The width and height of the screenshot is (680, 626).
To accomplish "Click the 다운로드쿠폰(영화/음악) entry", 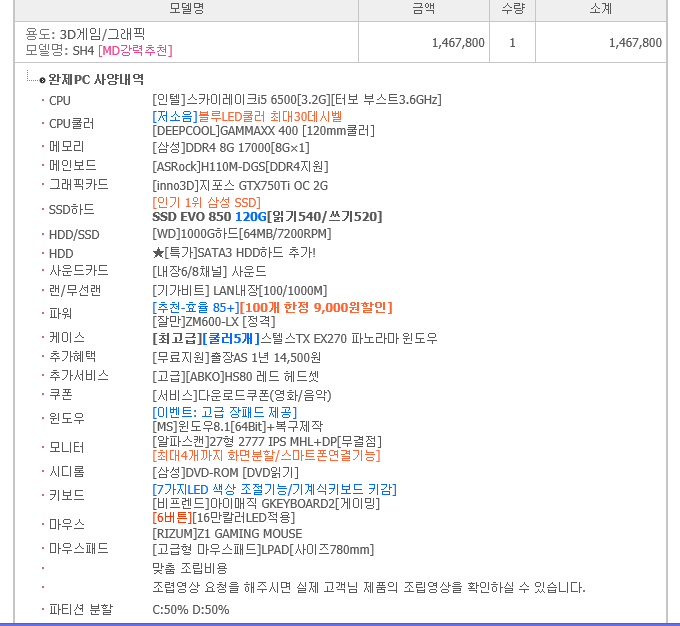I will pyautogui.click(x=242, y=396).
